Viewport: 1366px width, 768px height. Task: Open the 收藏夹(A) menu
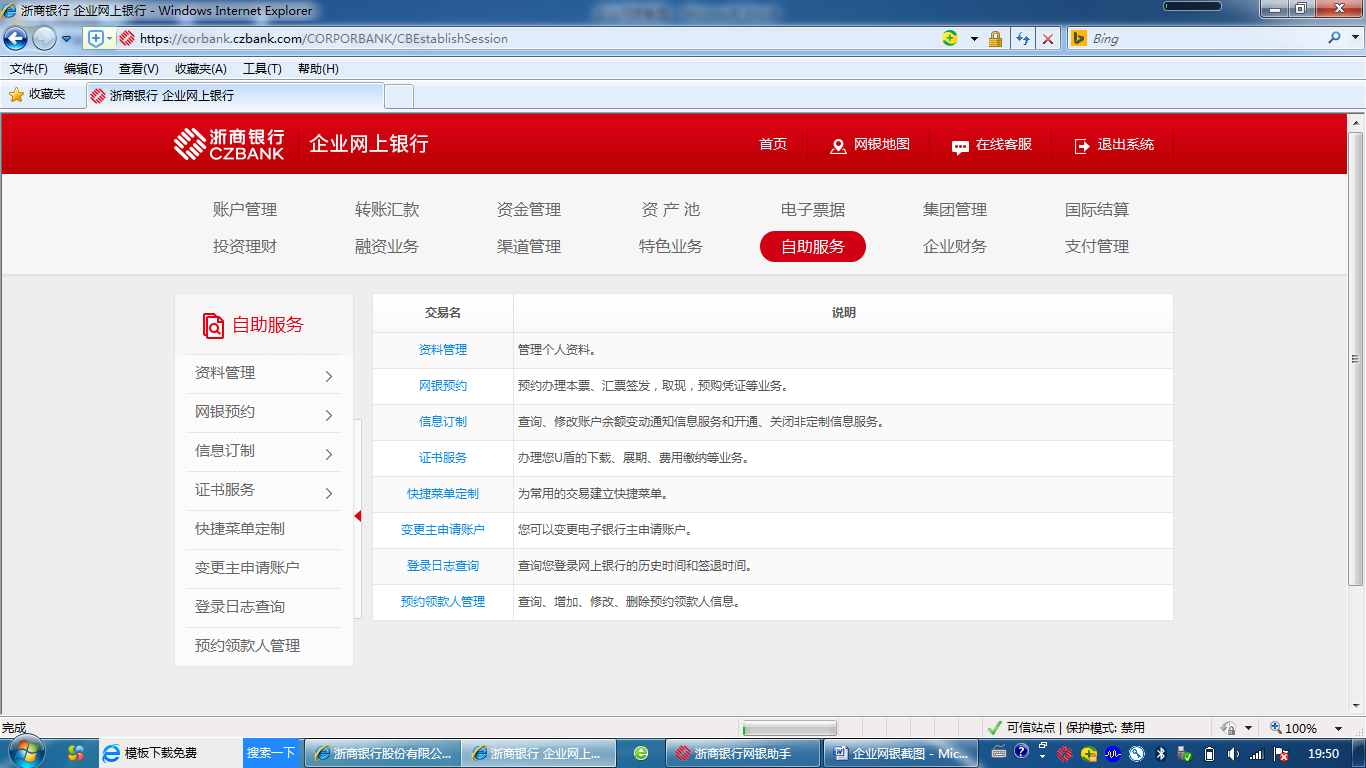200,69
